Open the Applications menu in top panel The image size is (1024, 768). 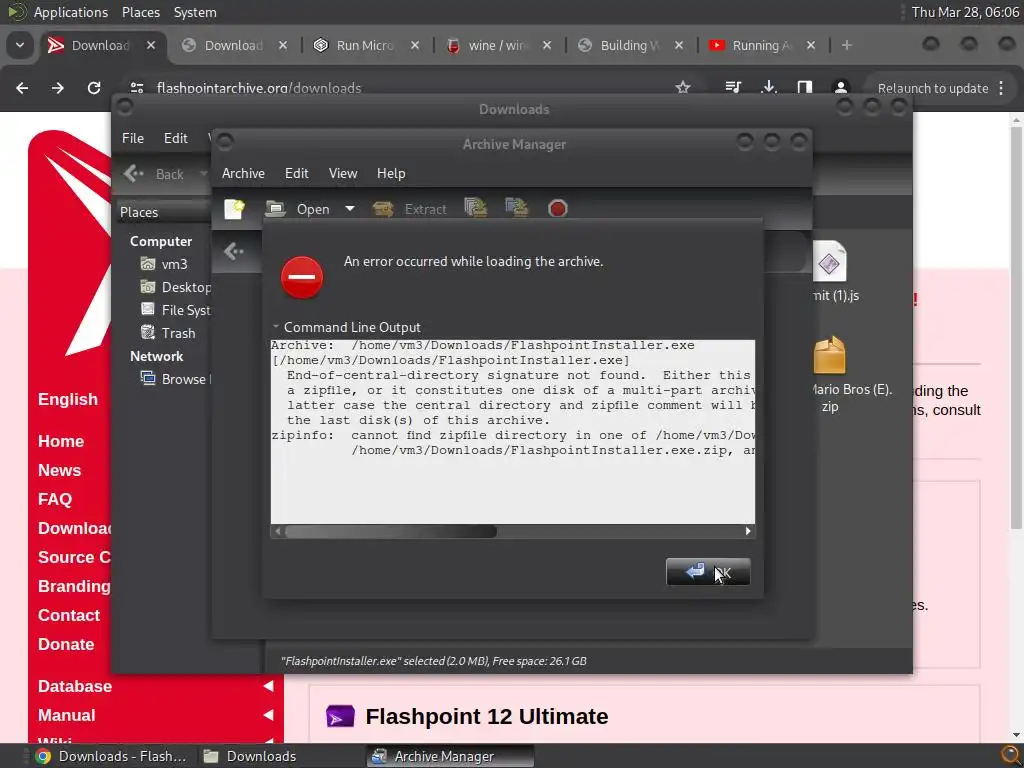(71, 12)
